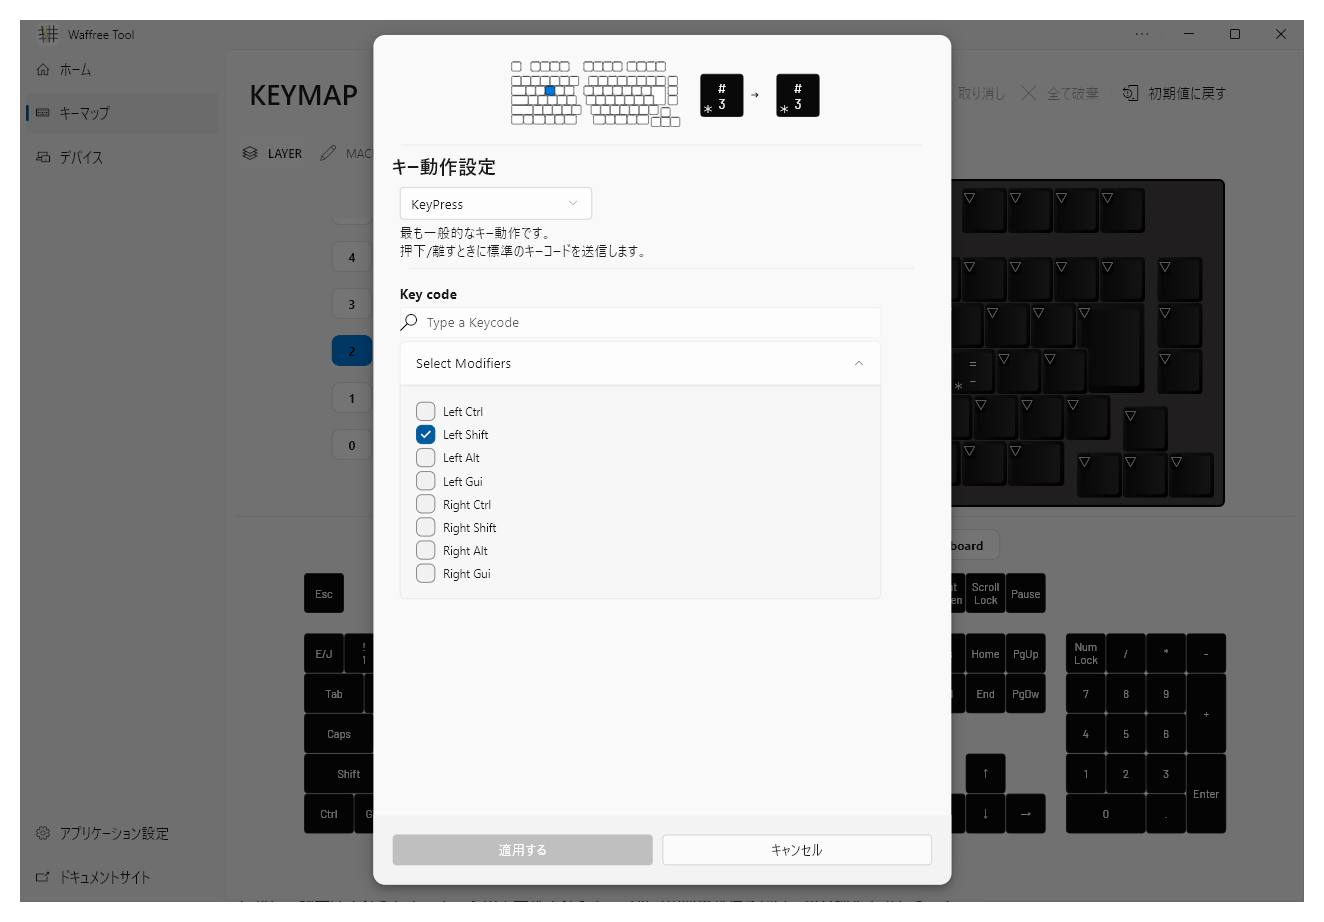Select layer 1 button
The width and height of the screenshot is (1324, 922).
[x=351, y=398]
